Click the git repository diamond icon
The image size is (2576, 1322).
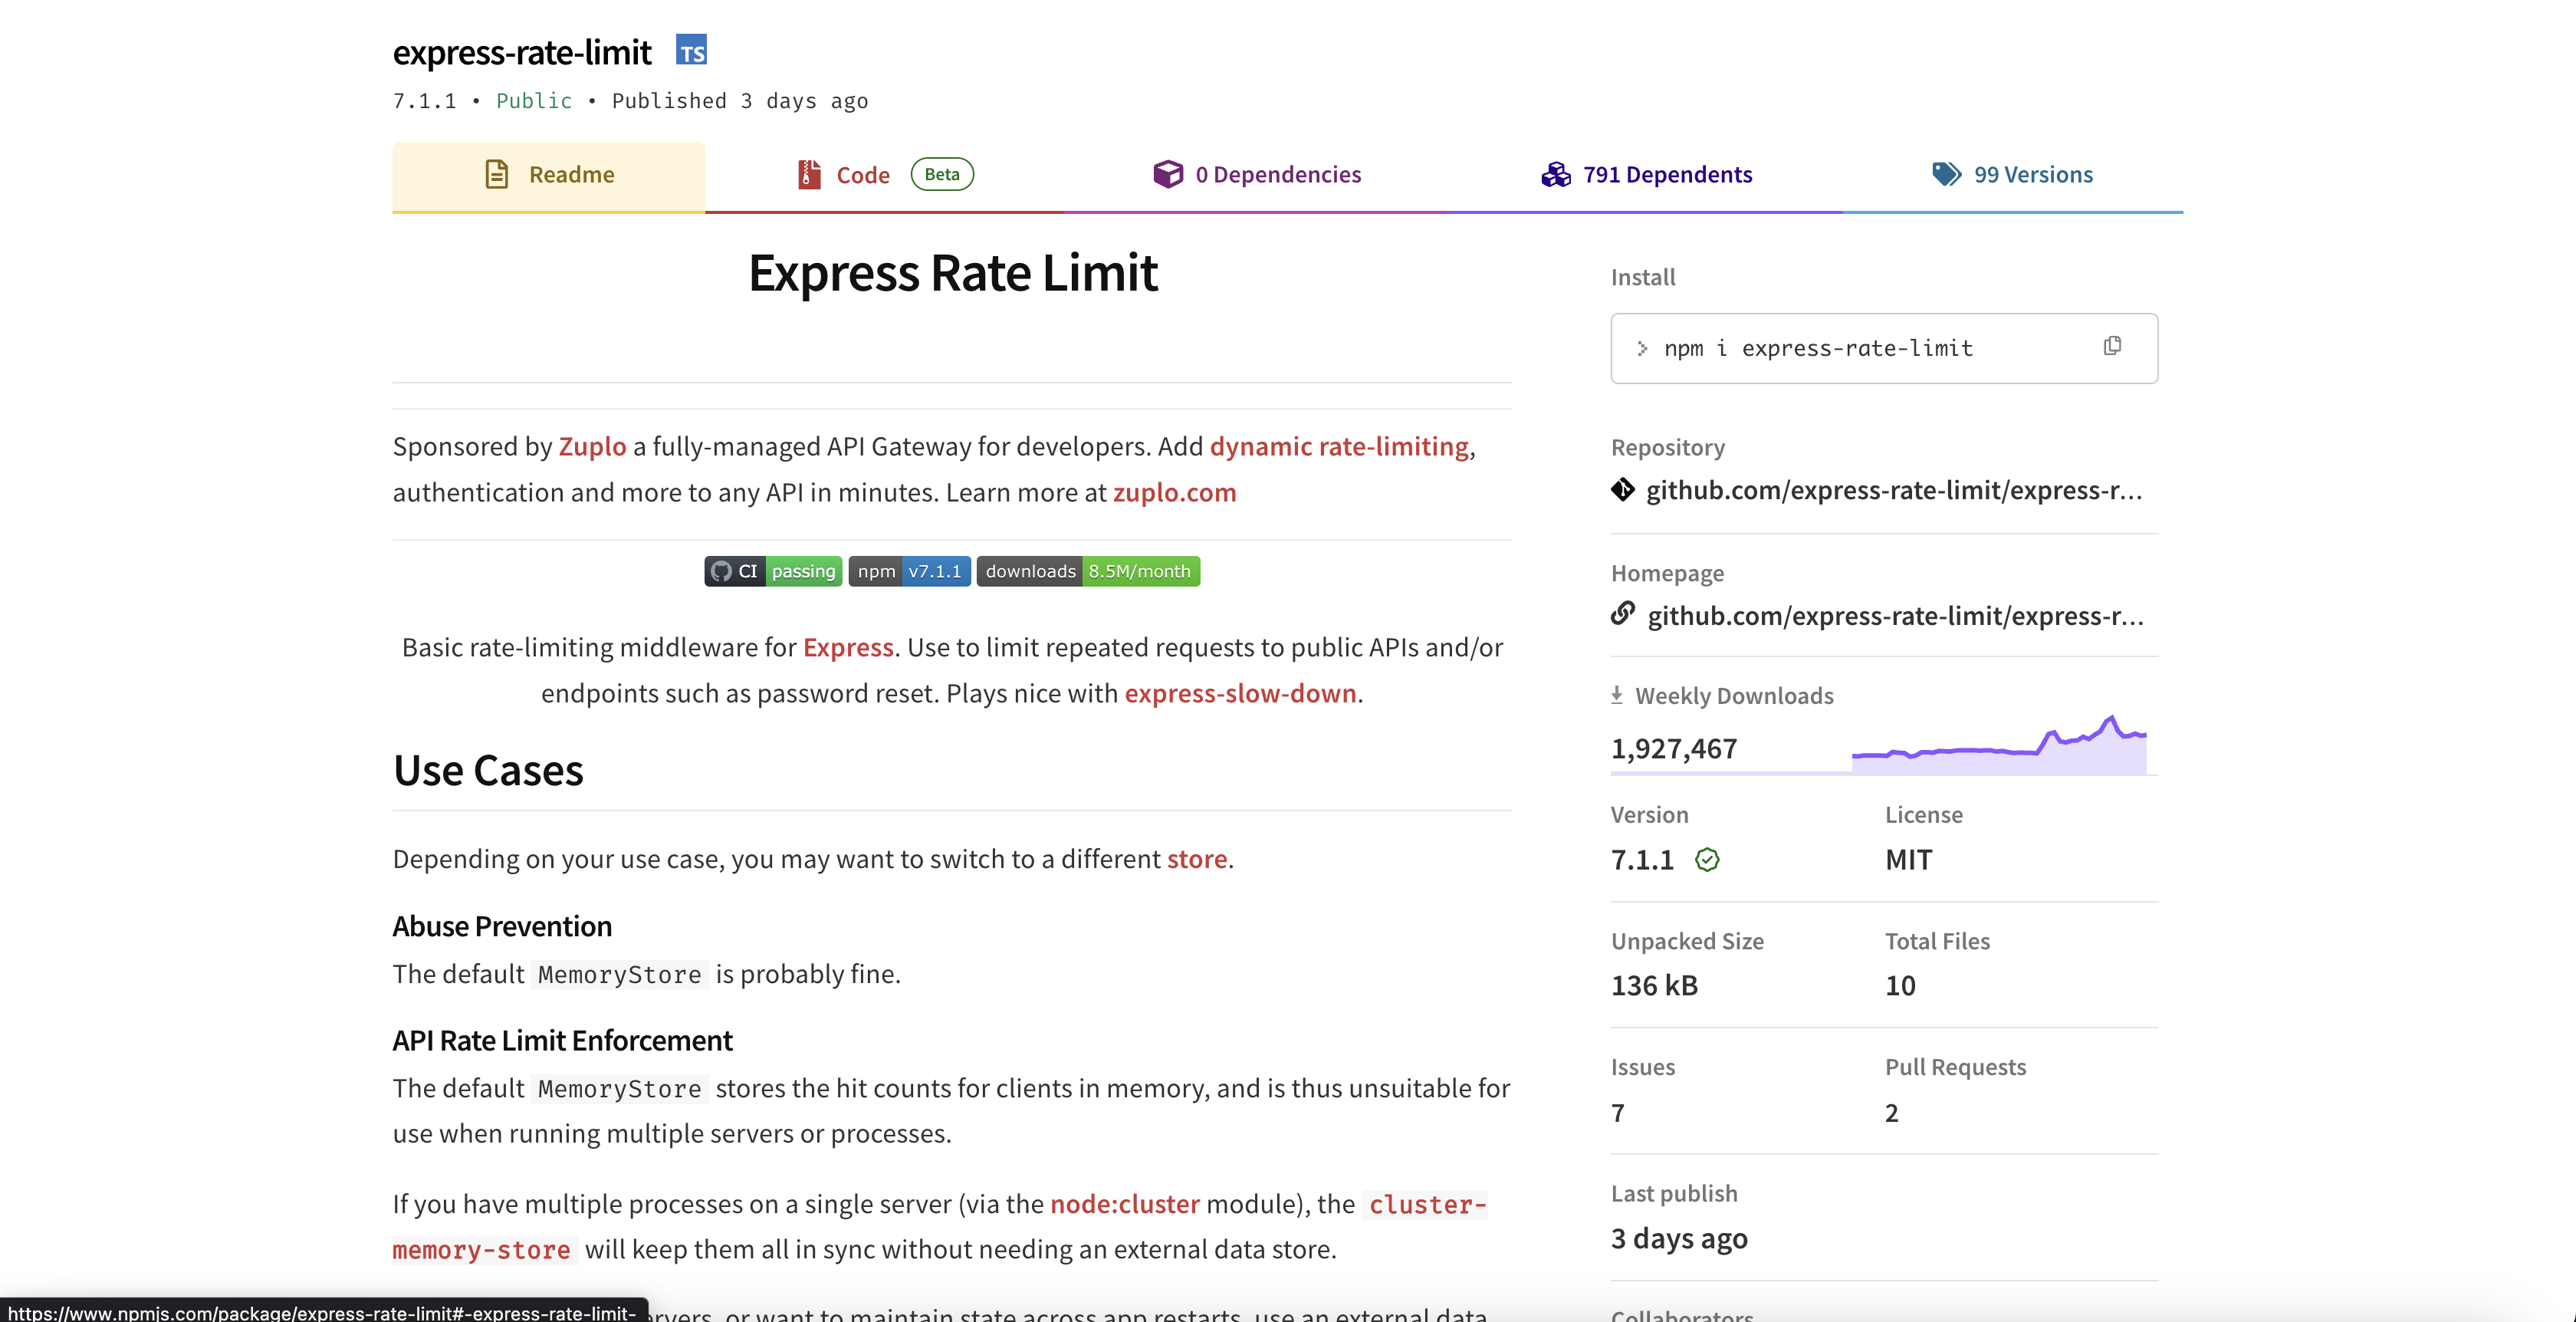click(1623, 490)
